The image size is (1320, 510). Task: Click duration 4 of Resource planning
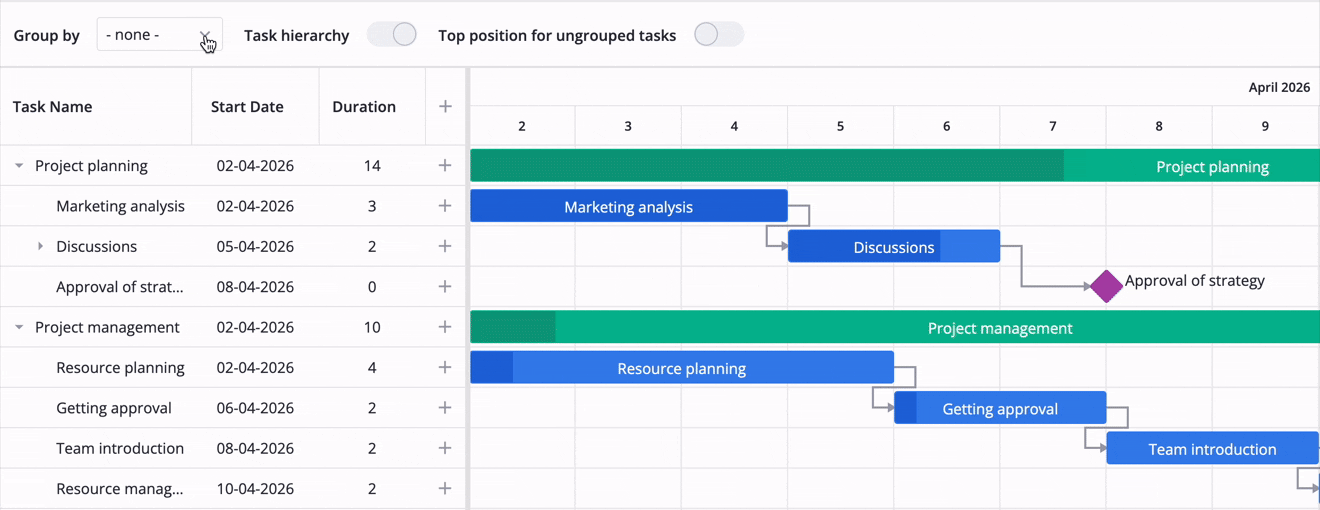tap(372, 367)
